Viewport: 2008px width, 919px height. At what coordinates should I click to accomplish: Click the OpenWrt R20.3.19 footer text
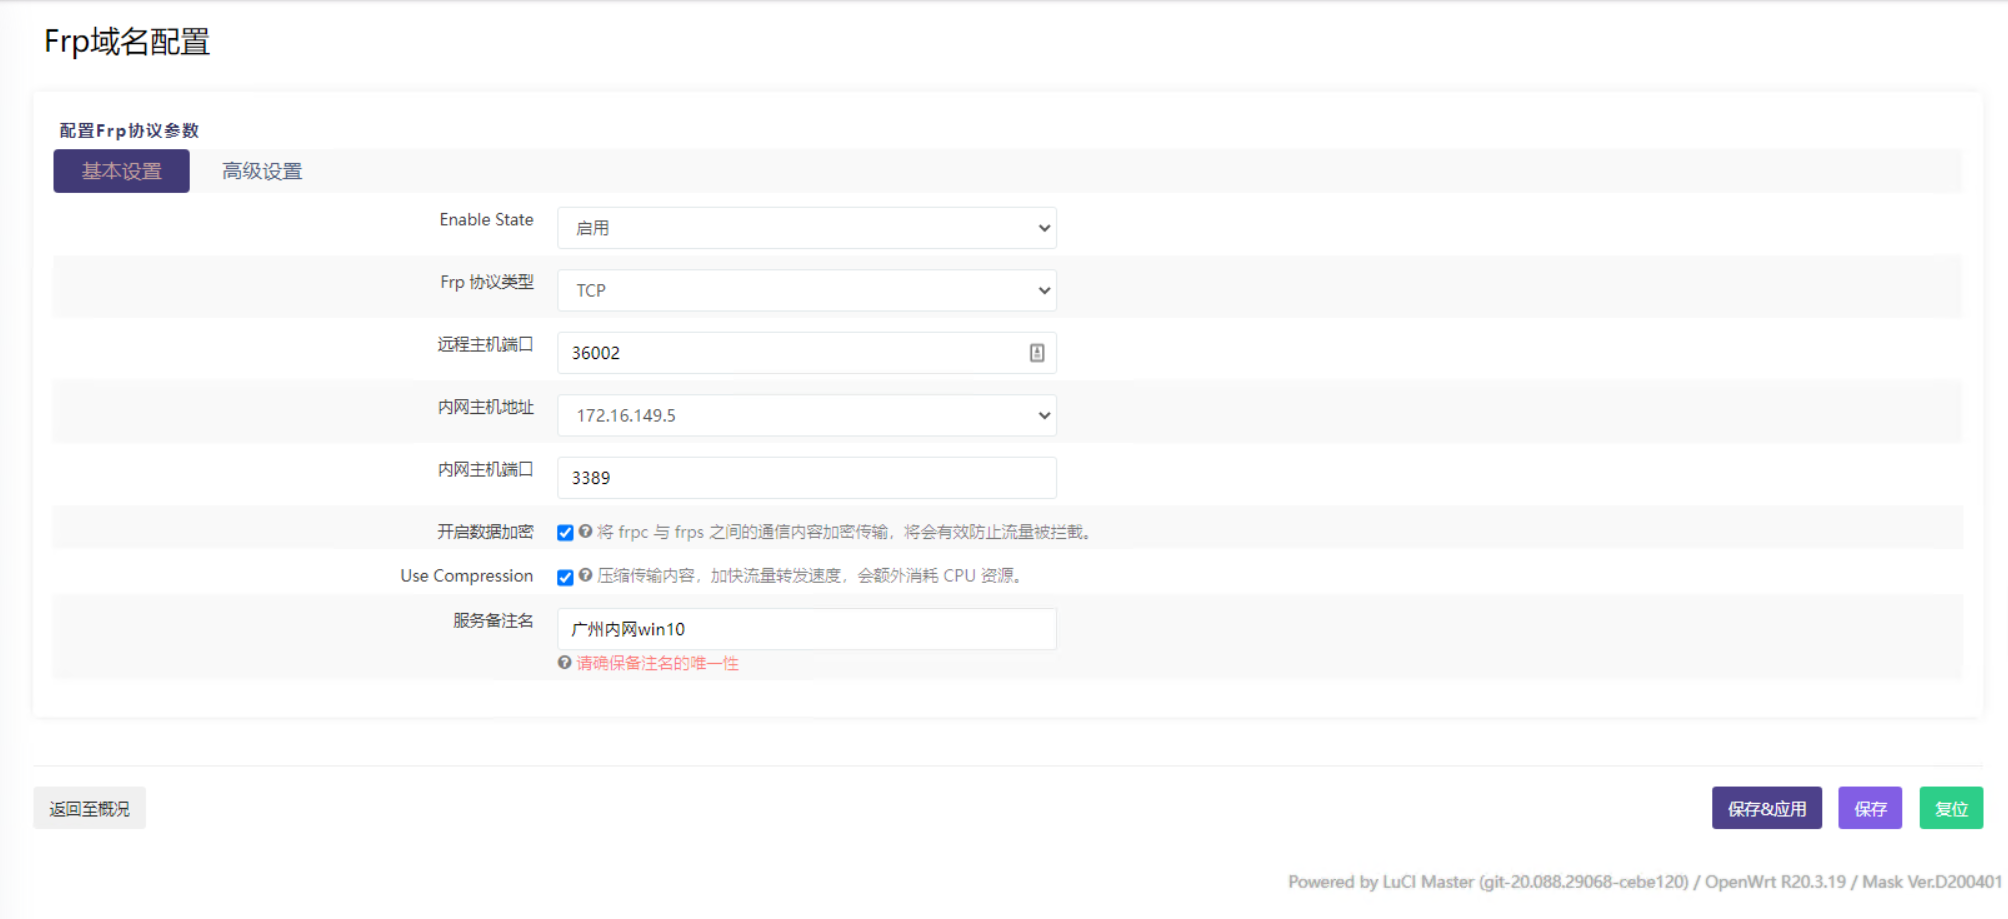(1775, 882)
